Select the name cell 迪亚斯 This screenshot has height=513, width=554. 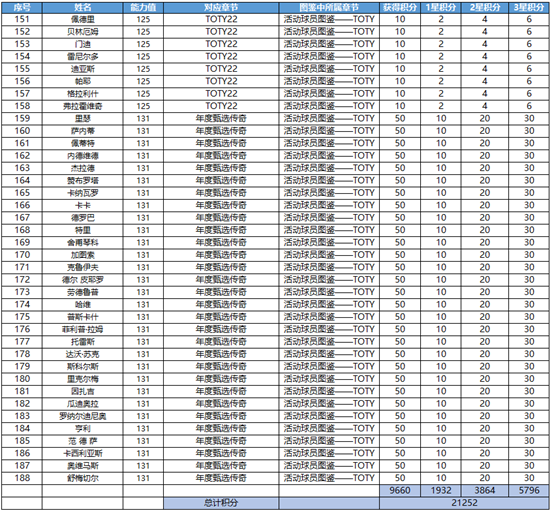[x=83, y=69]
